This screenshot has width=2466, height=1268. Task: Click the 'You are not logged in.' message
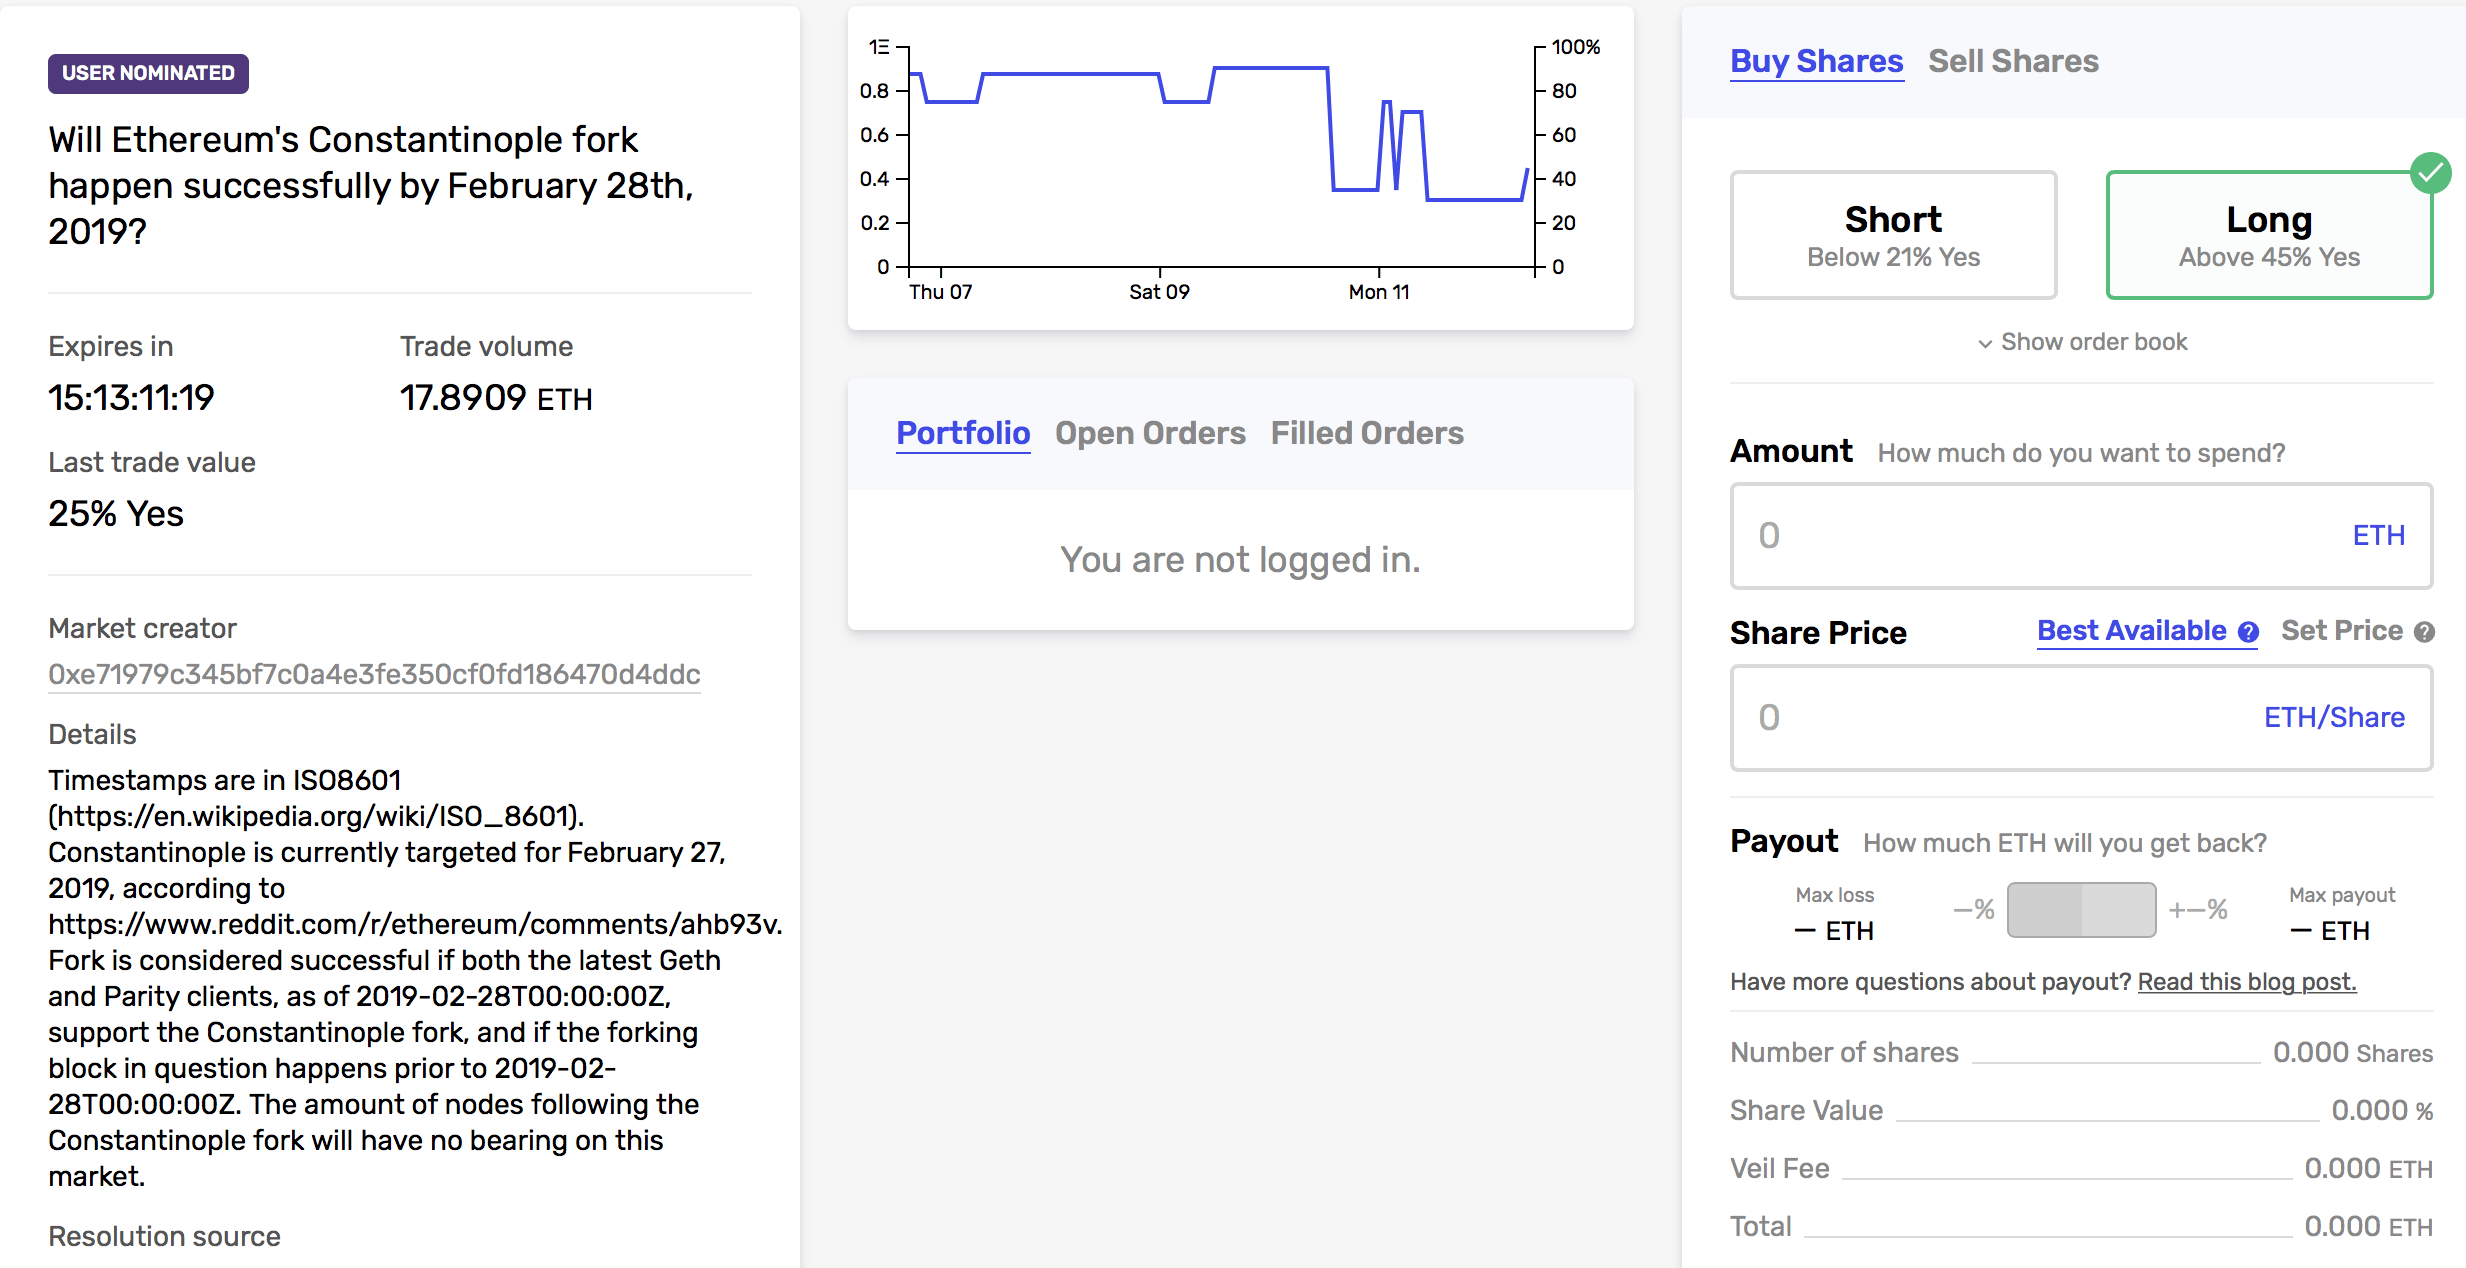coord(1240,560)
